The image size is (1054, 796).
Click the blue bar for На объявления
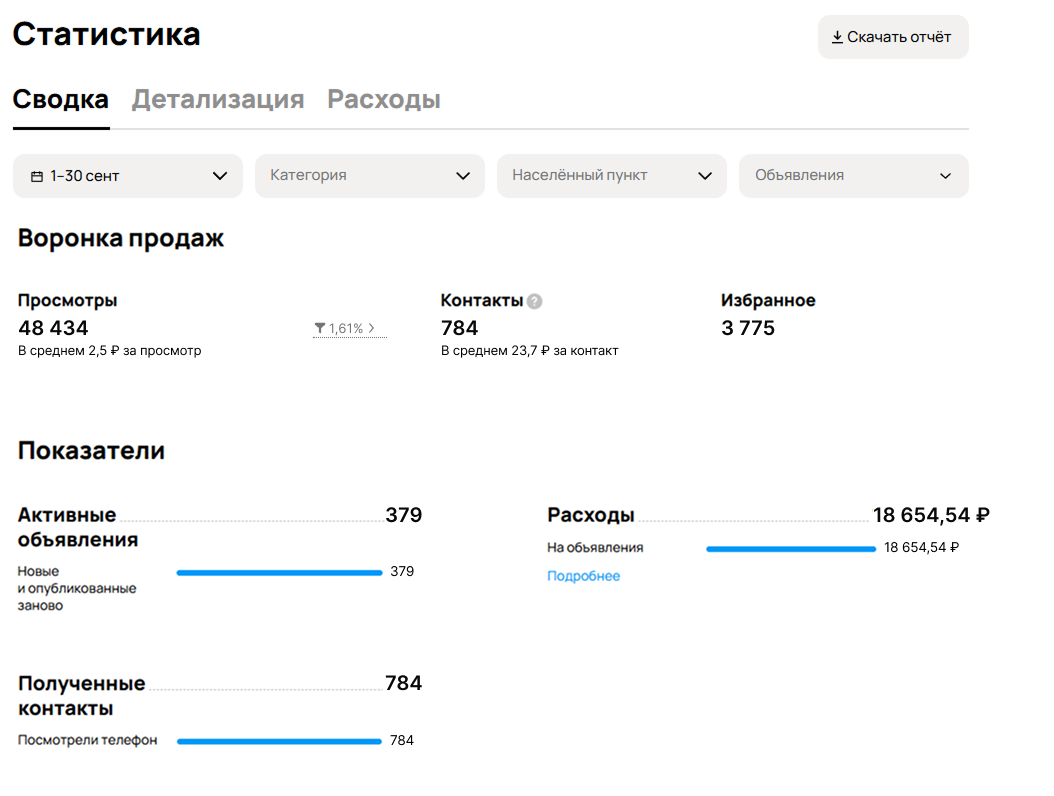(x=791, y=549)
